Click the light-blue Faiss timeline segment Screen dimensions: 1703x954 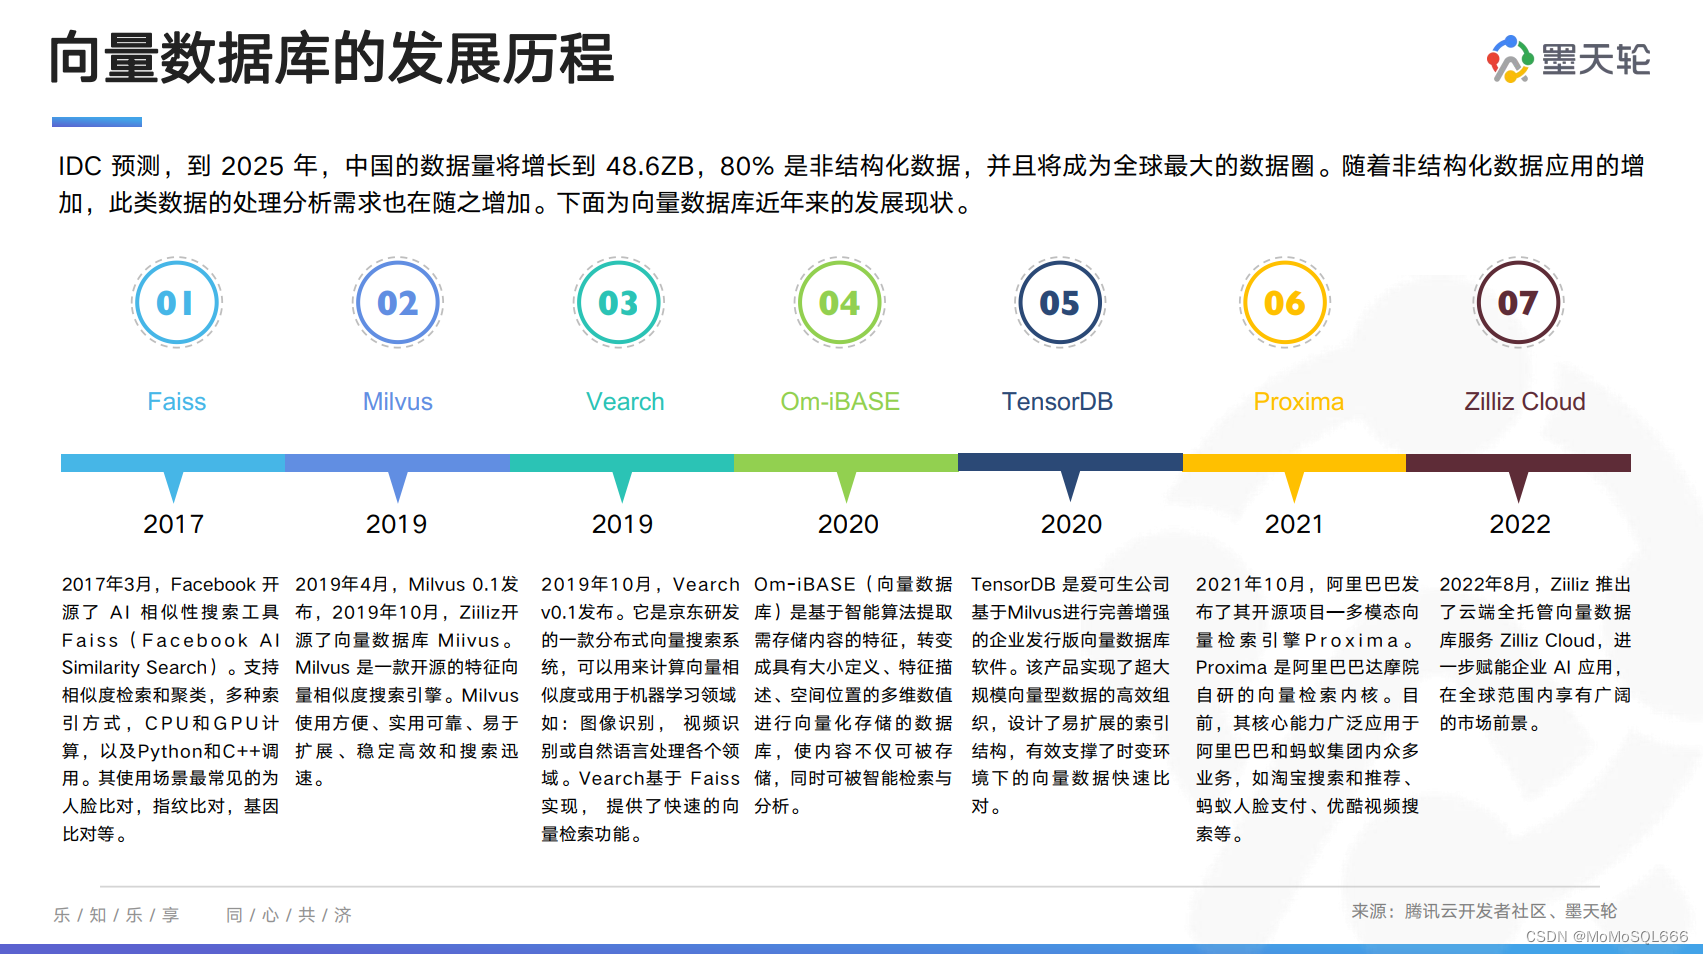click(x=173, y=463)
